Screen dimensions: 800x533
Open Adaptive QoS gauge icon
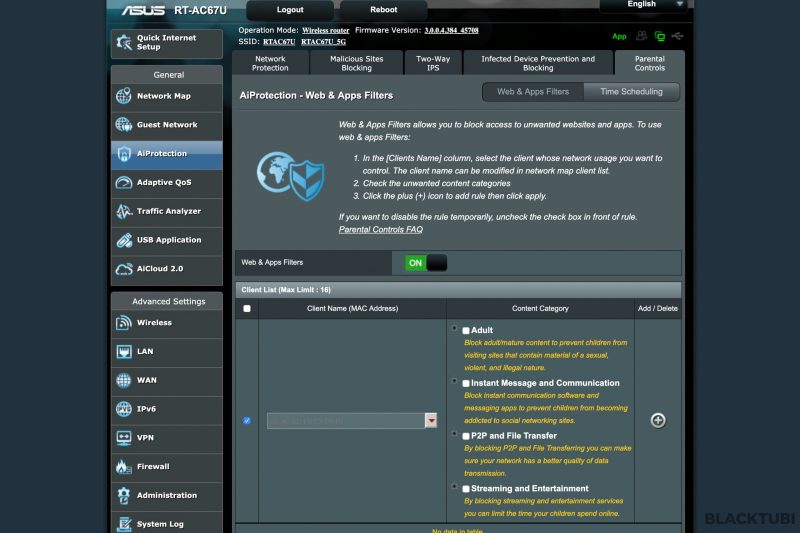click(x=123, y=182)
